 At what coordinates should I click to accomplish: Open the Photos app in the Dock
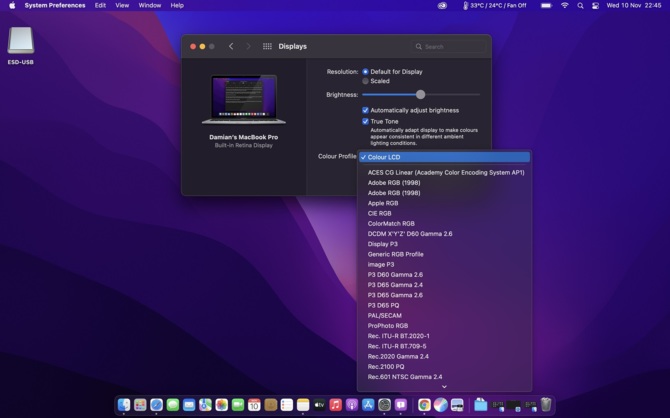221,404
